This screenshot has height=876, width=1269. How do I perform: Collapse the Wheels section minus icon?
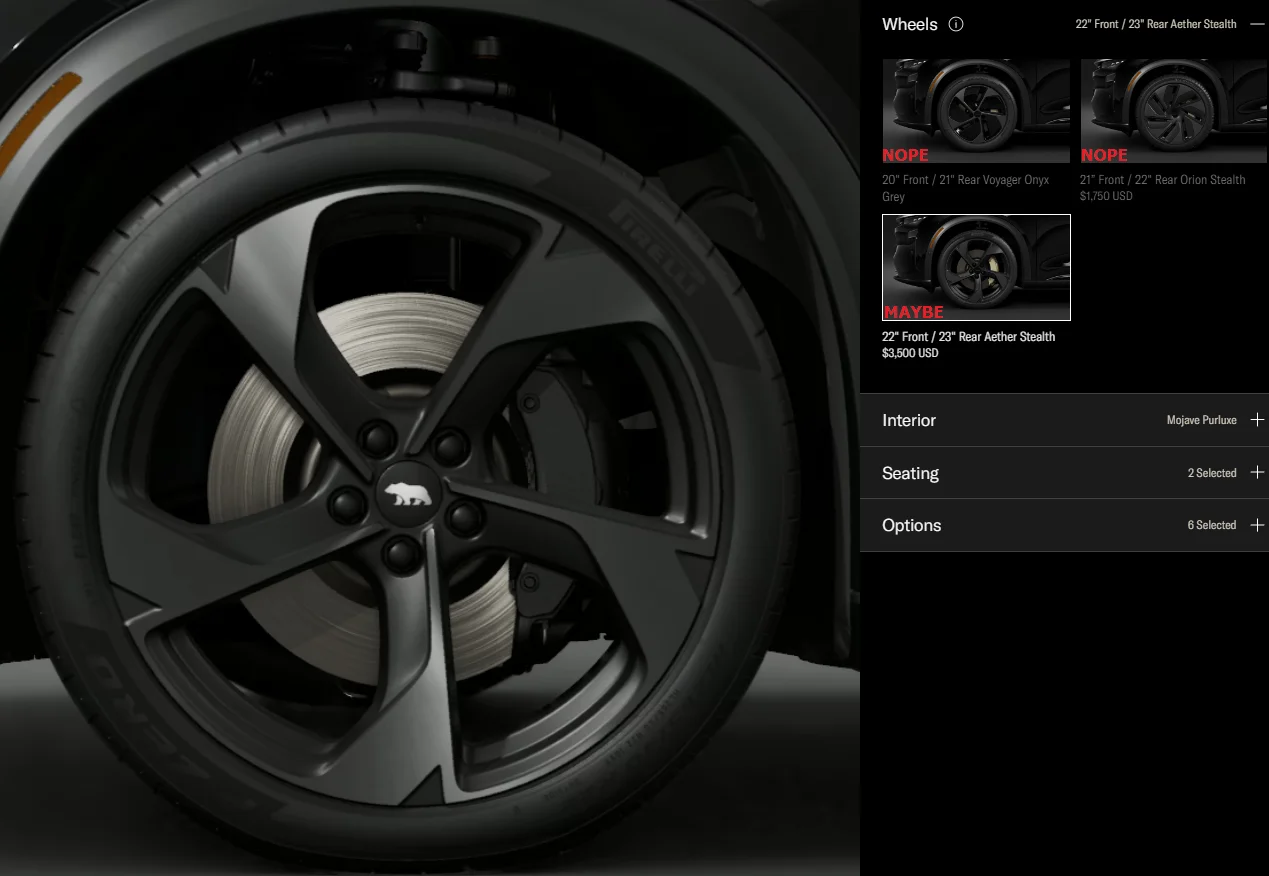coord(1257,24)
